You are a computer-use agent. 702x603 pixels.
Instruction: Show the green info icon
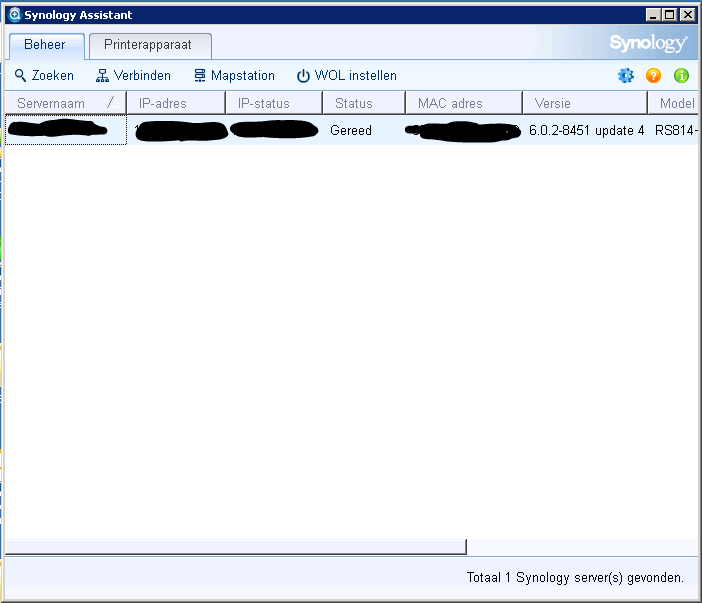(x=681, y=76)
